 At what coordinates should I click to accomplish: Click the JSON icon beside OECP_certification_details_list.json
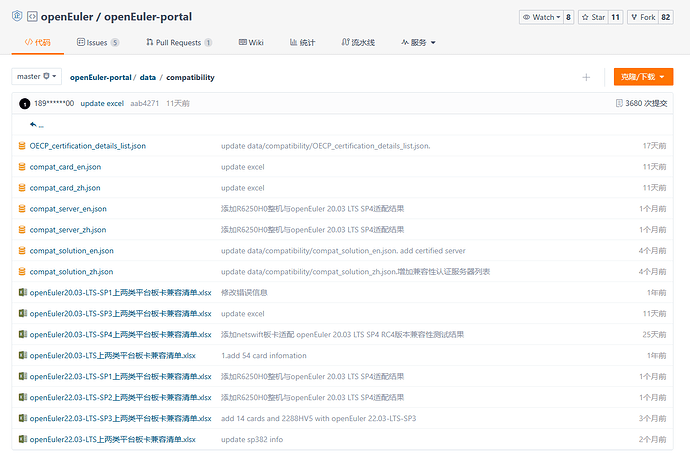pos(22,146)
